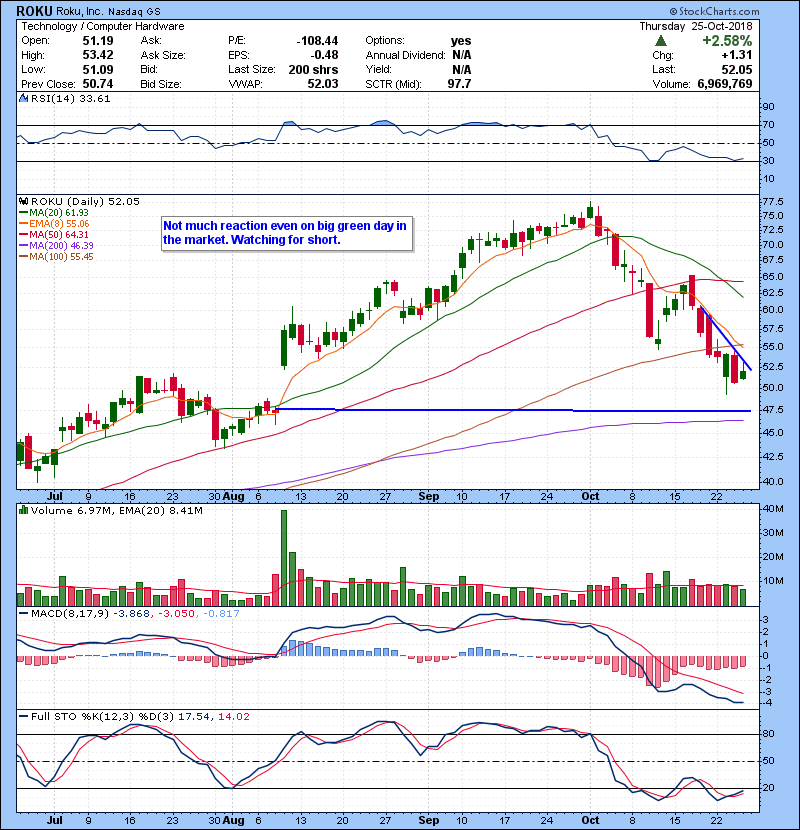Click the 40M volume axis label

coord(772,509)
